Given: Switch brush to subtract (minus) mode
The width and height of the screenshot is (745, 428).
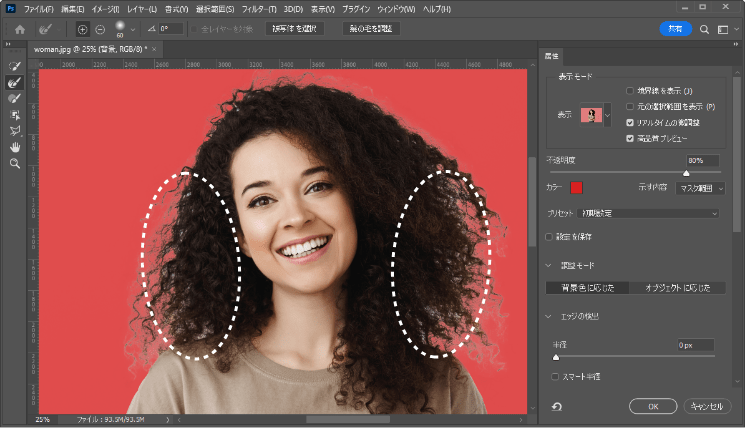Looking at the screenshot, I should [100, 29].
